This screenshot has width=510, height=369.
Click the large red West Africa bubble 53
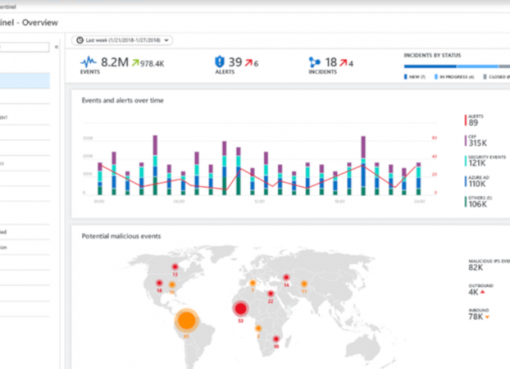tap(241, 309)
